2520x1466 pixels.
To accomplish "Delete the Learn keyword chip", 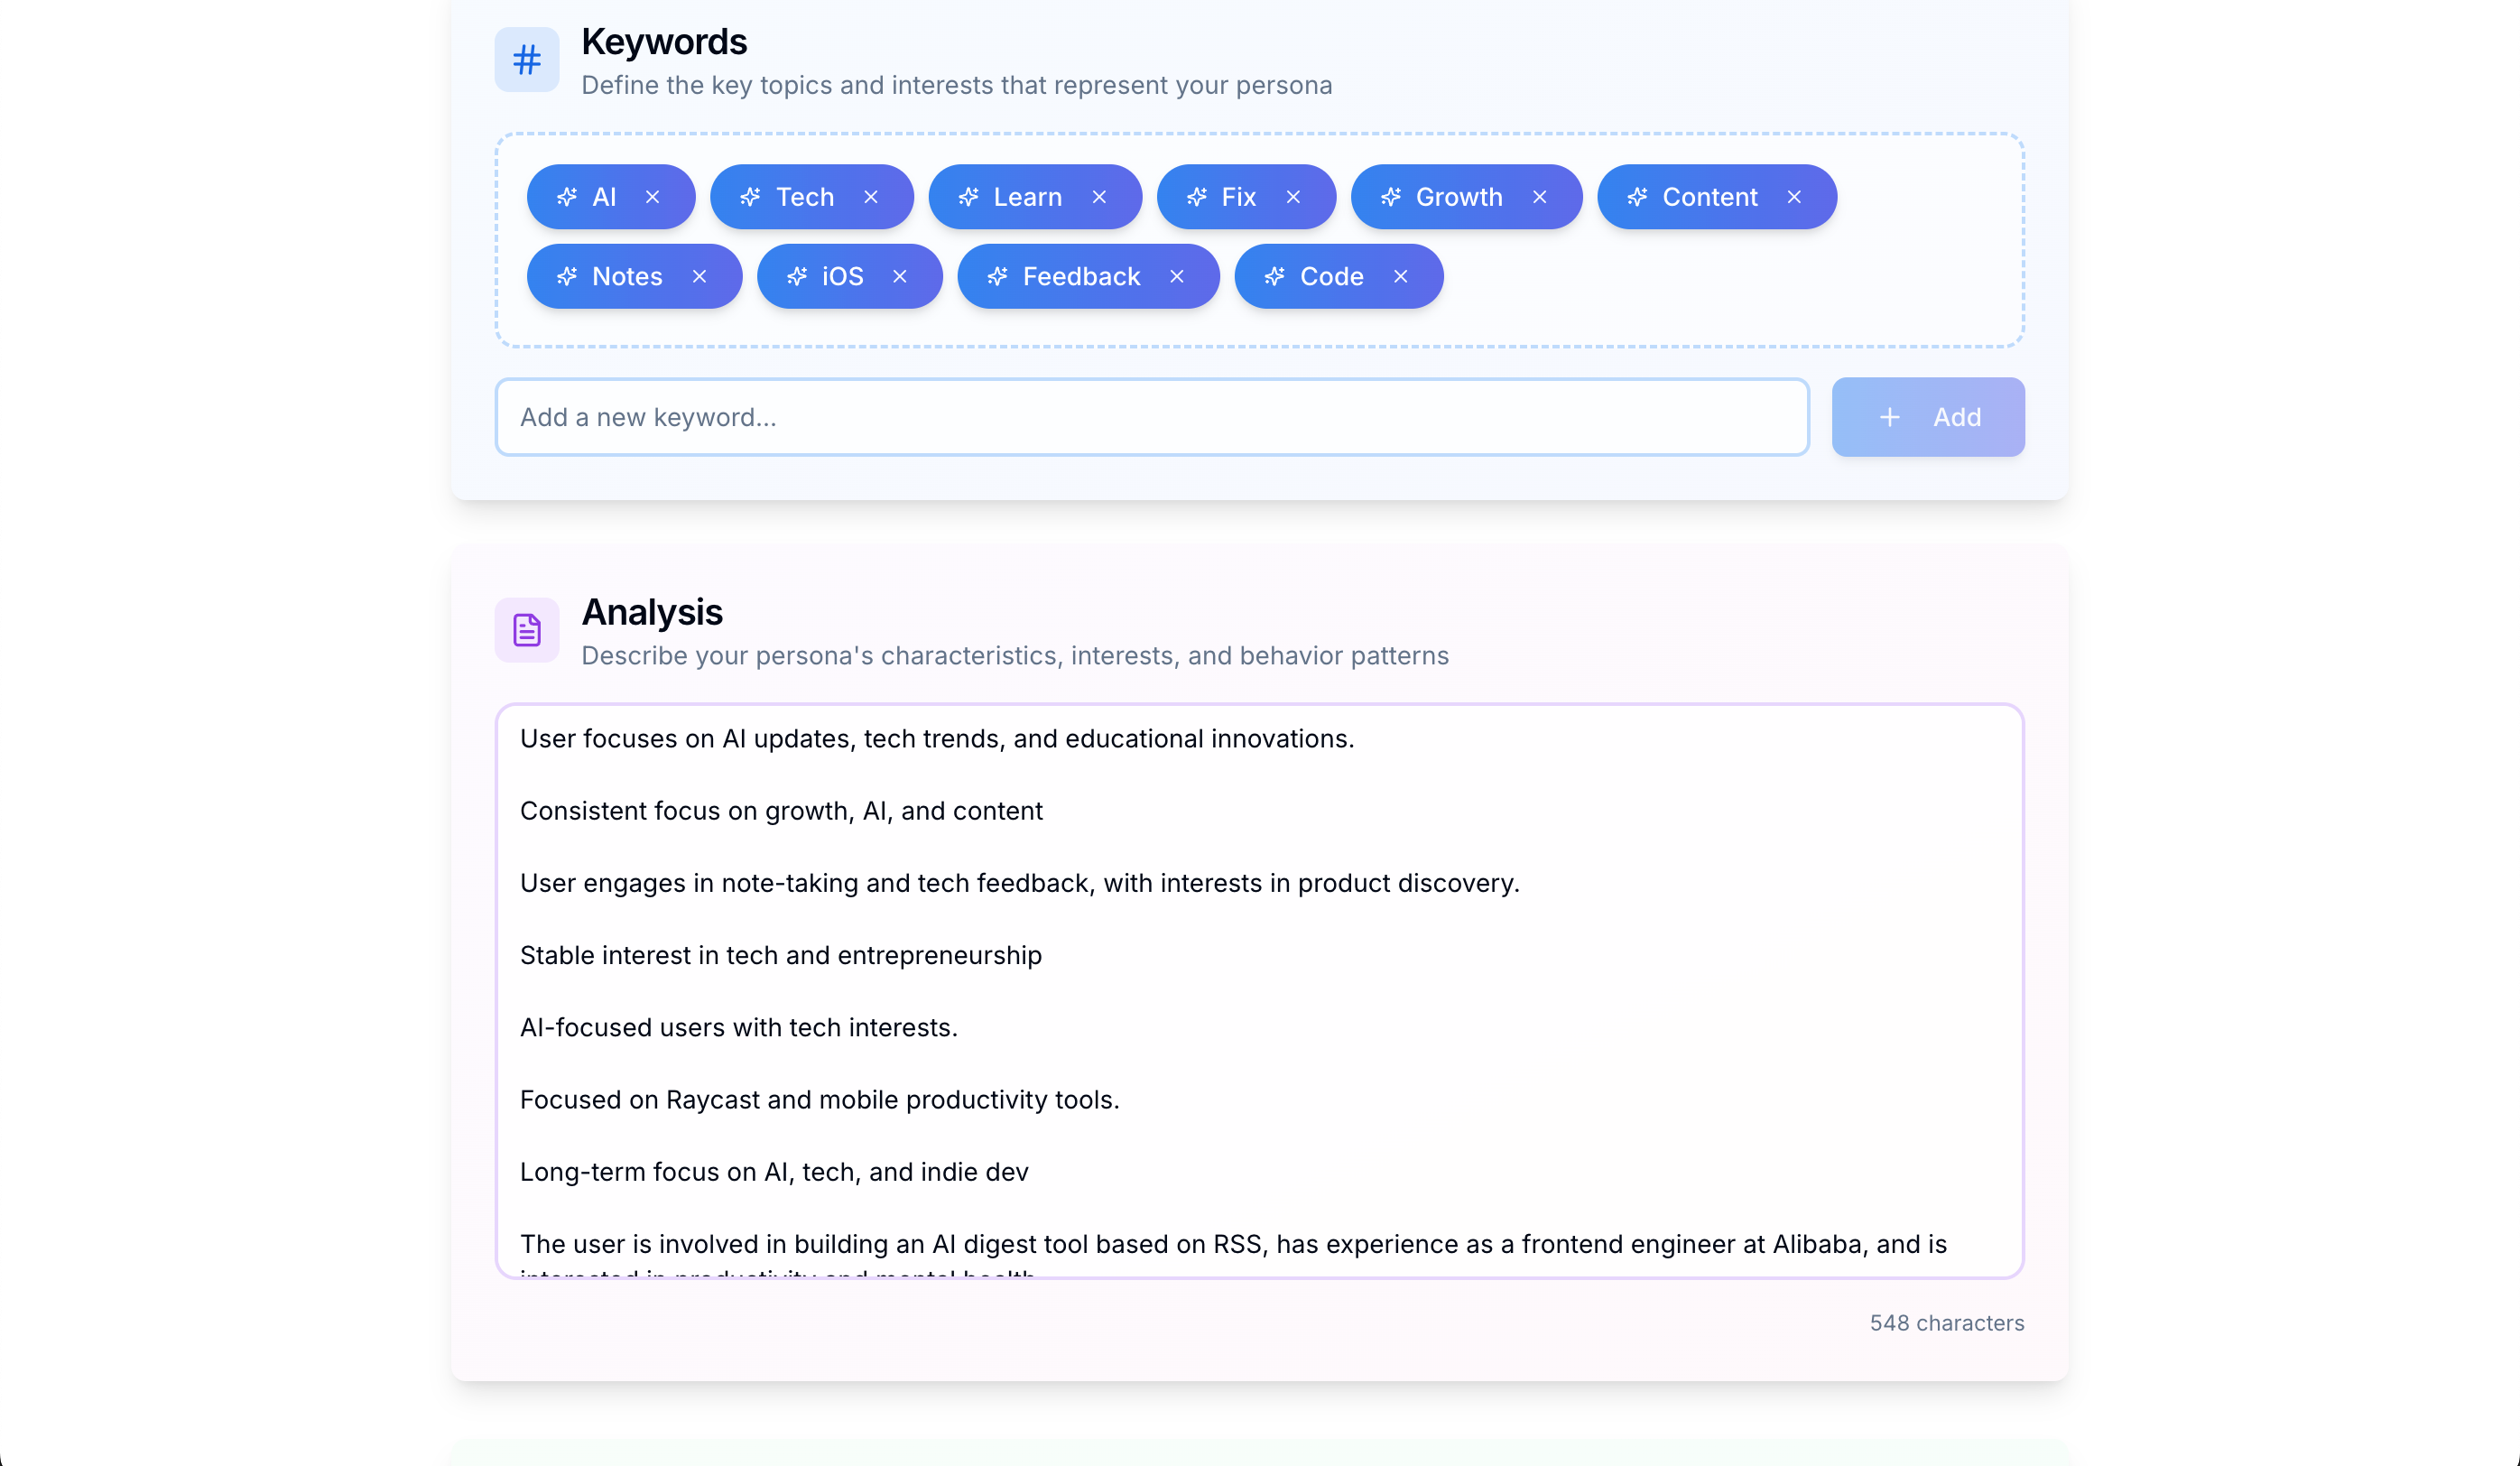I will 1099,197.
